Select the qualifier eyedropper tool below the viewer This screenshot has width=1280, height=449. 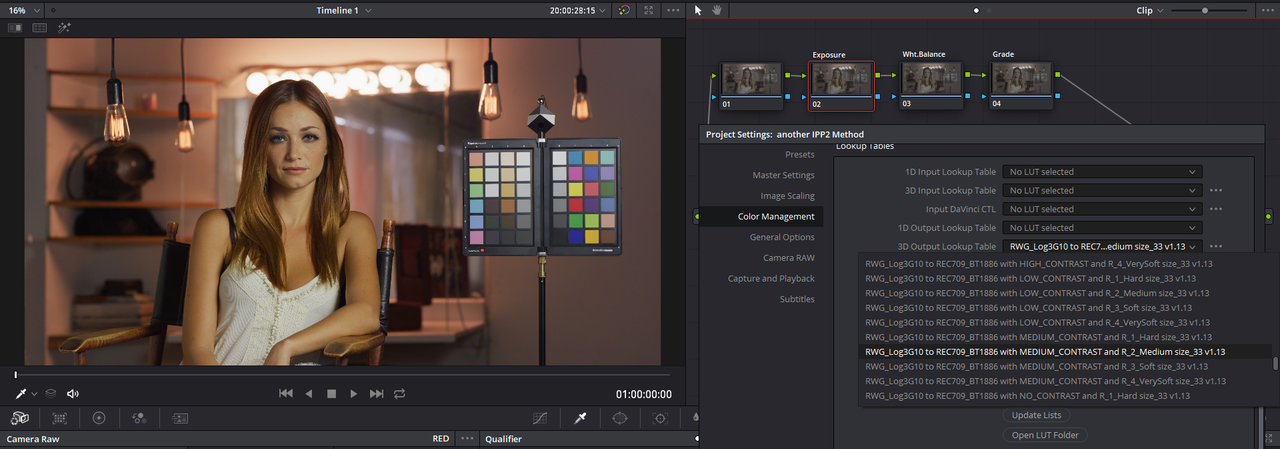point(19,394)
